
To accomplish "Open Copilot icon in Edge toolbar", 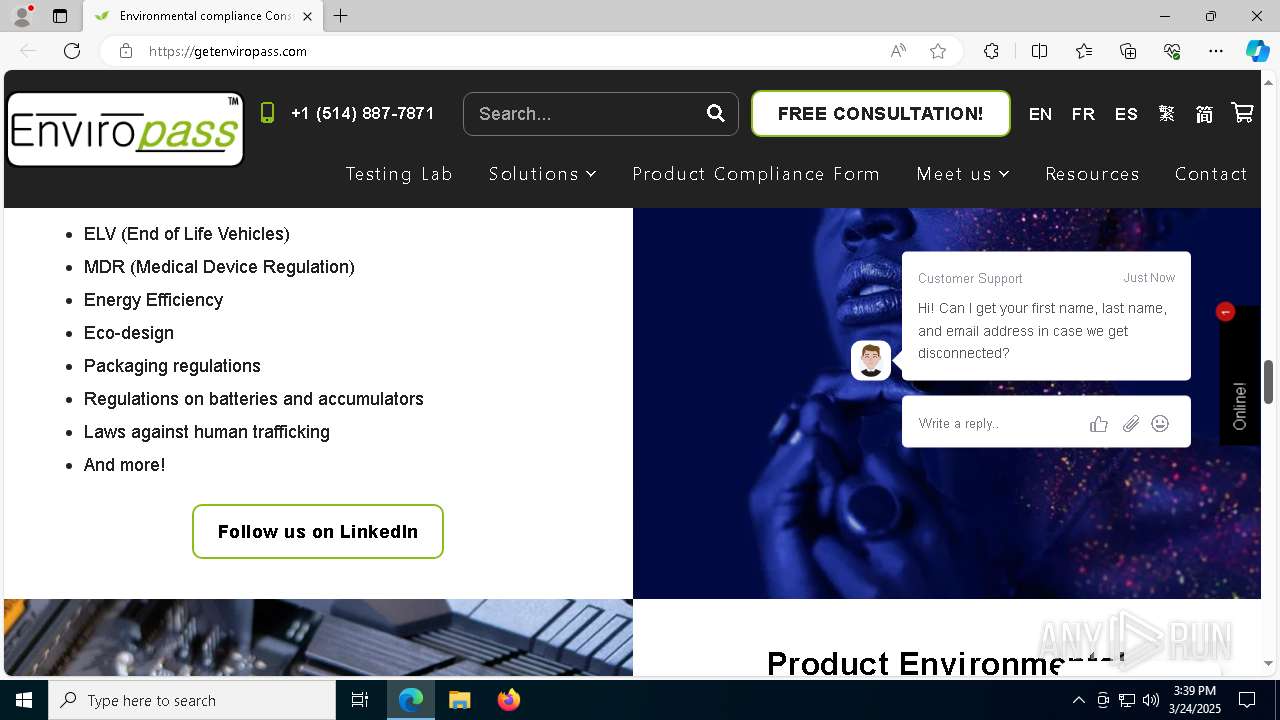I will click(1257, 51).
